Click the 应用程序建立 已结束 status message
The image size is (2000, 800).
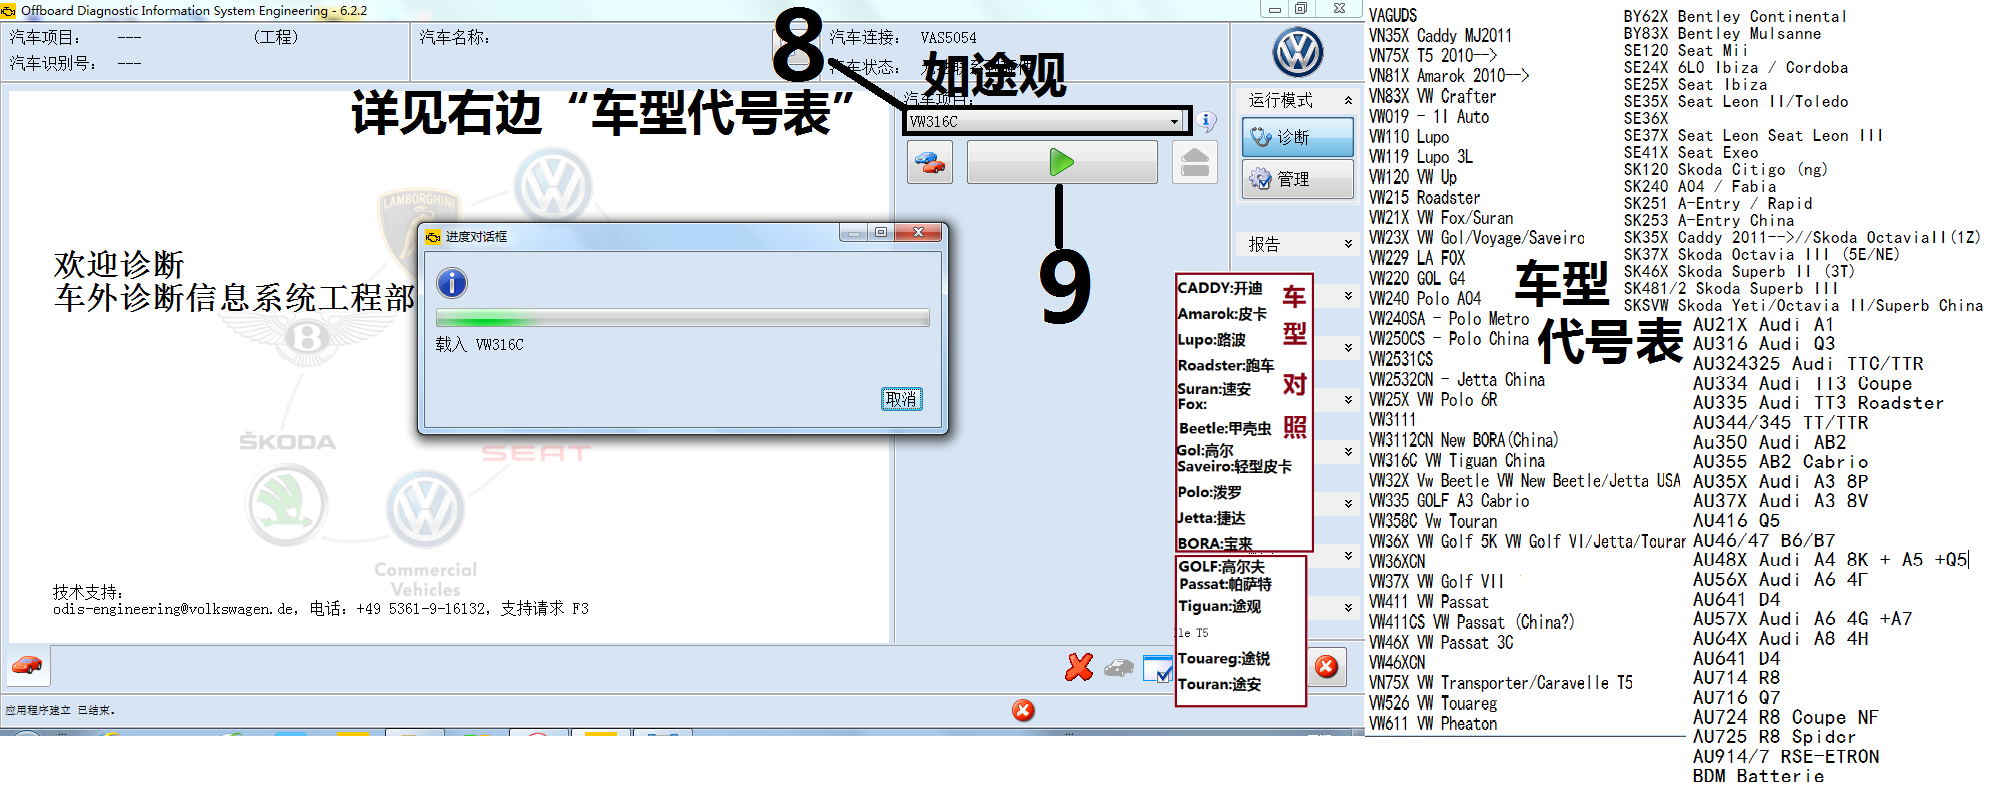(60, 710)
